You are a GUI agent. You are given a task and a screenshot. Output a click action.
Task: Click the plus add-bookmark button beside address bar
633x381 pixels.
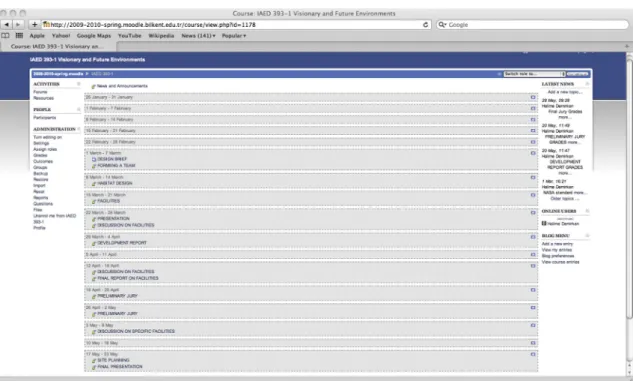[x=34, y=25]
